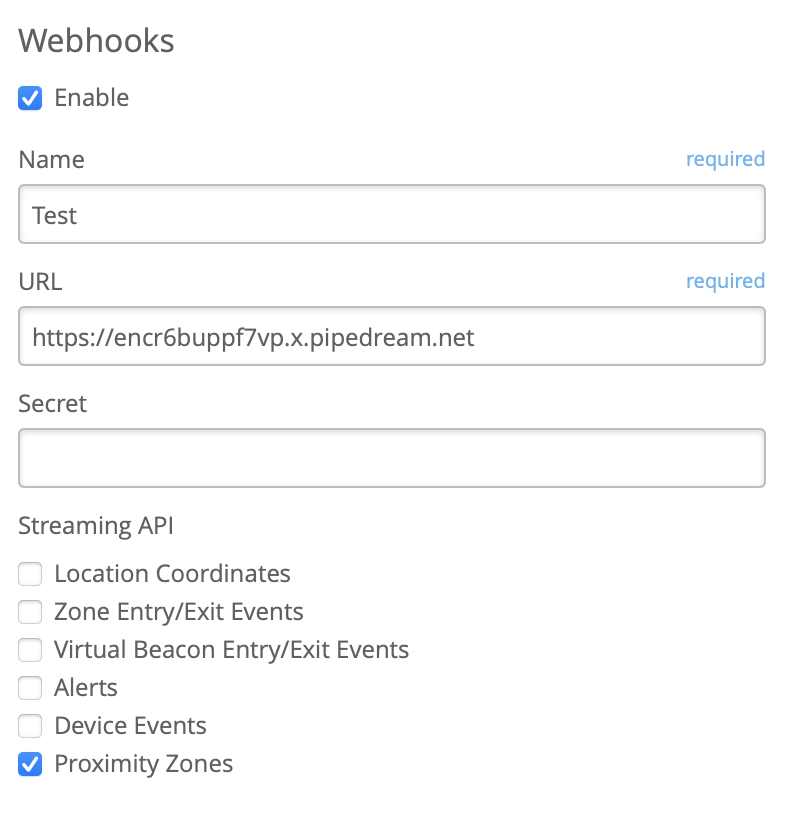The image size is (788, 816).
Task: Click the empty Secret input field
Action: 392,458
